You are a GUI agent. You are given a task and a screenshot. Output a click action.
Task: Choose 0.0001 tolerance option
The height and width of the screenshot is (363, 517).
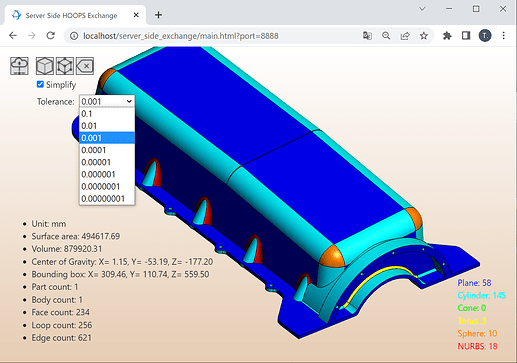click(x=107, y=150)
